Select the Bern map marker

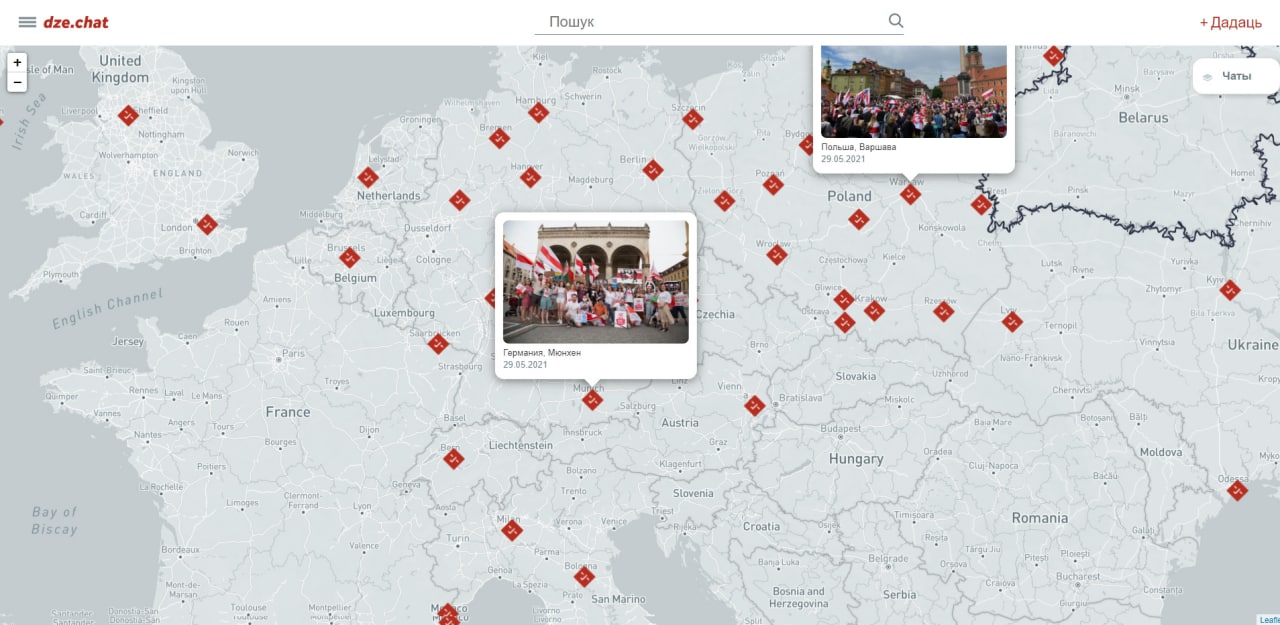point(454,458)
